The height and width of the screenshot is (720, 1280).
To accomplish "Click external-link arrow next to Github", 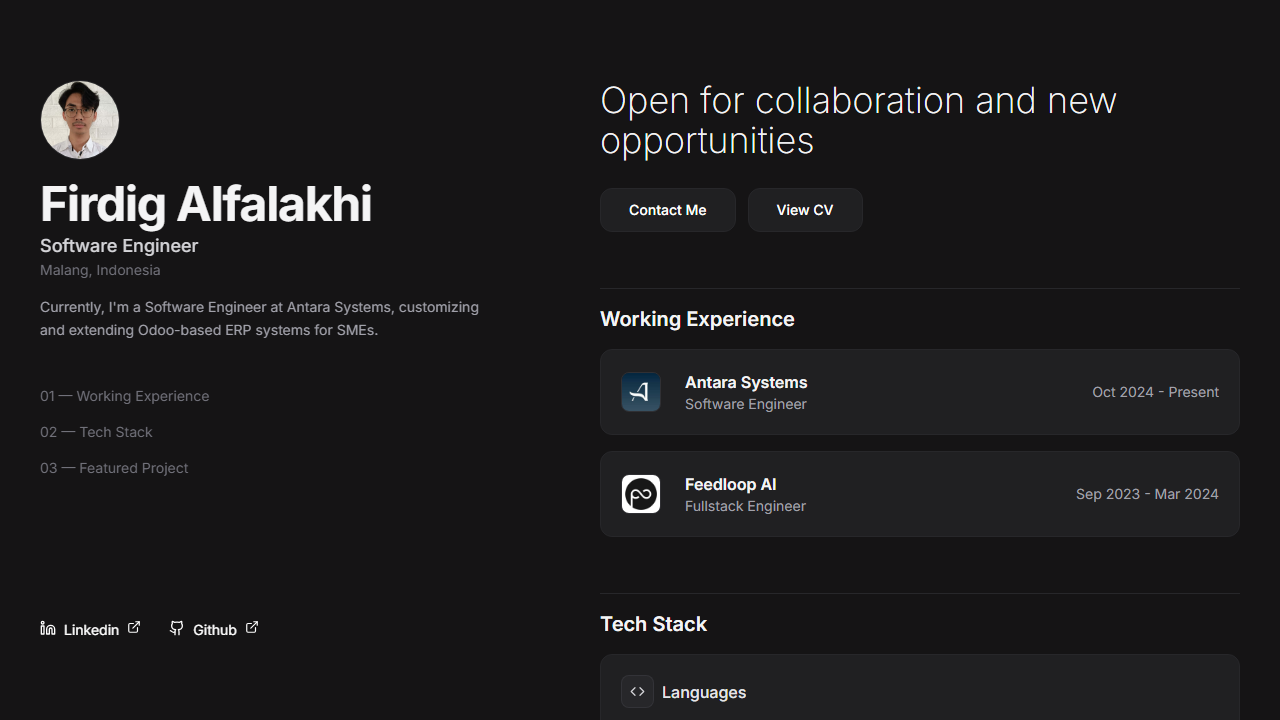I will pyautogui.click(x=252, y=627).
